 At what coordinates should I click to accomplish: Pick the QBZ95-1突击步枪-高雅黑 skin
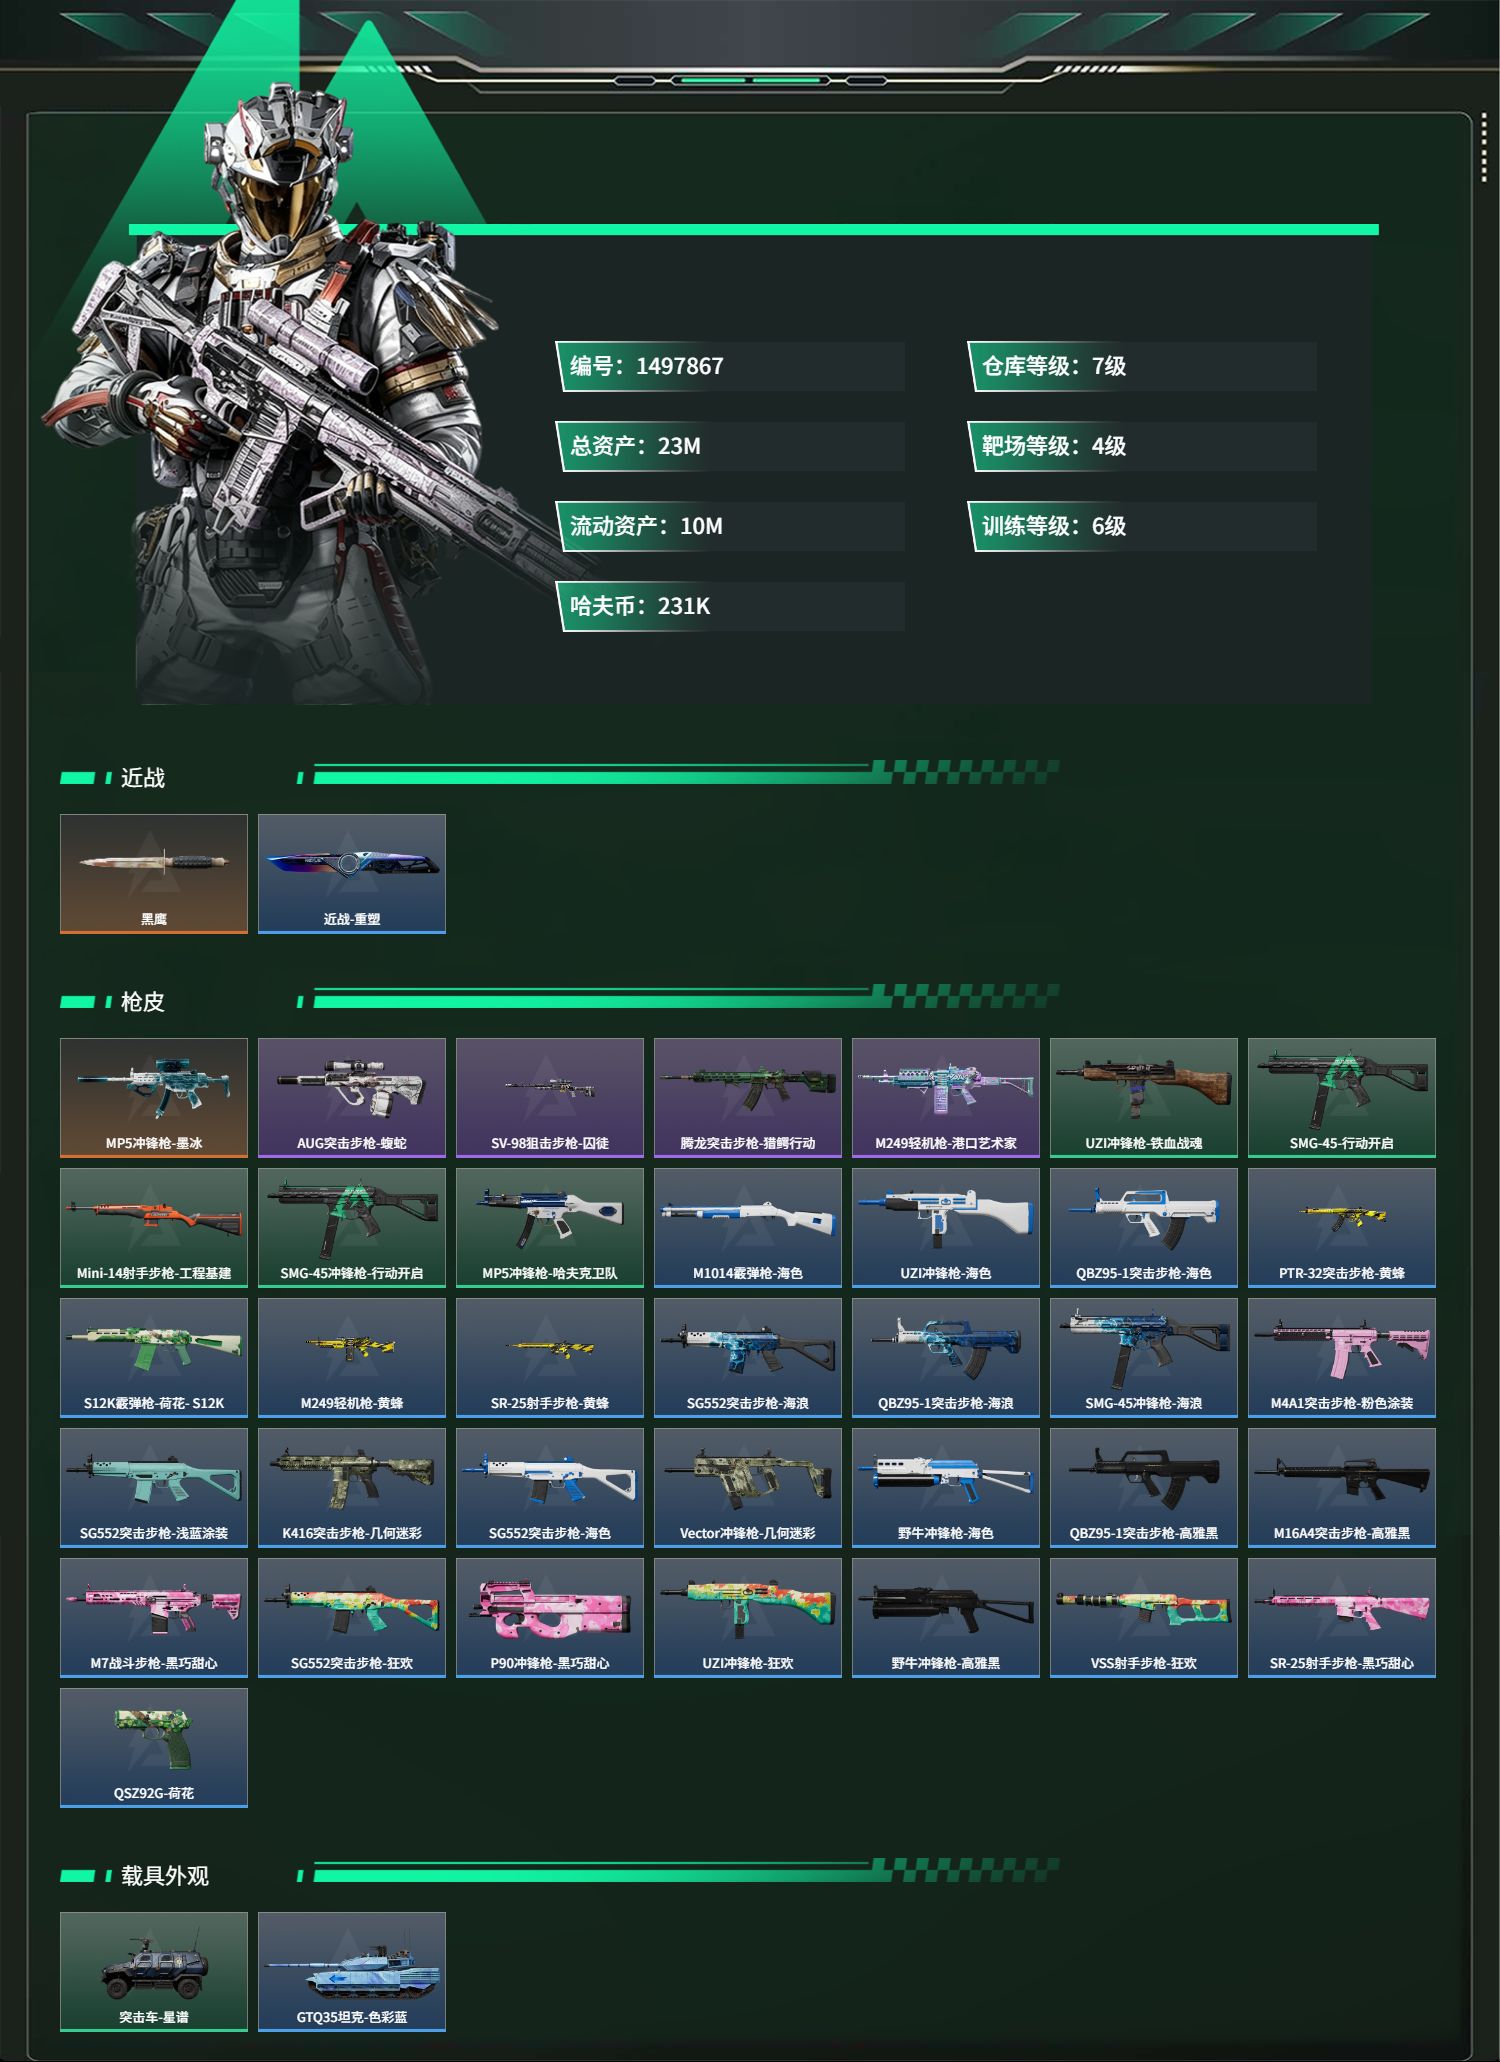click(1144, 1488)
